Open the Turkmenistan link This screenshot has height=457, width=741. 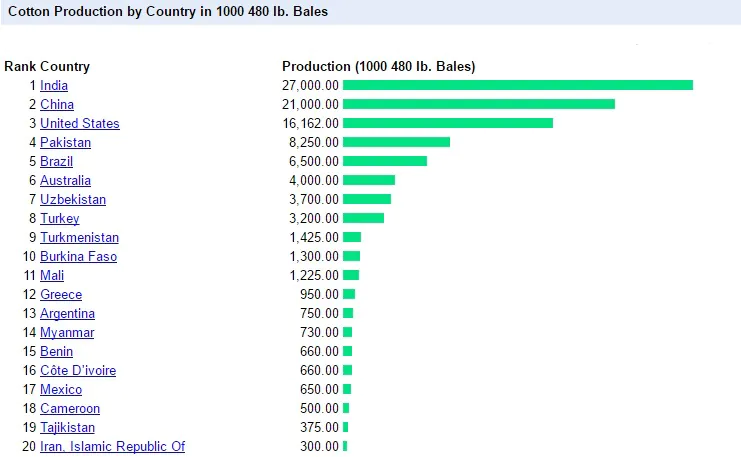79,237
